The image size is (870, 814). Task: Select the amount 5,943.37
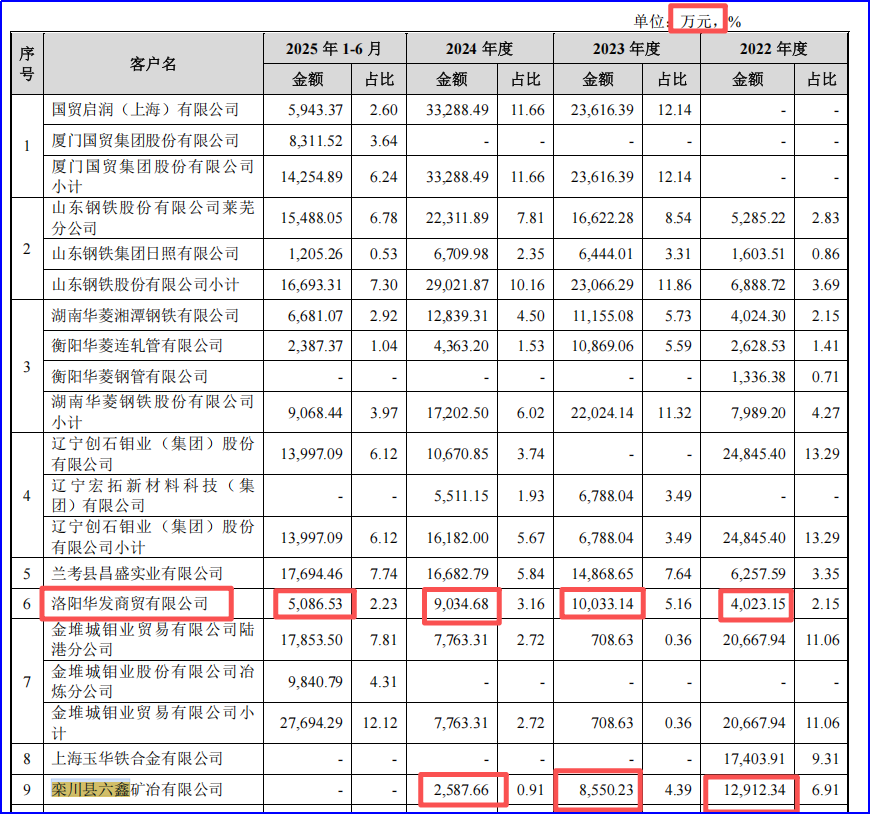click(315, 110)
